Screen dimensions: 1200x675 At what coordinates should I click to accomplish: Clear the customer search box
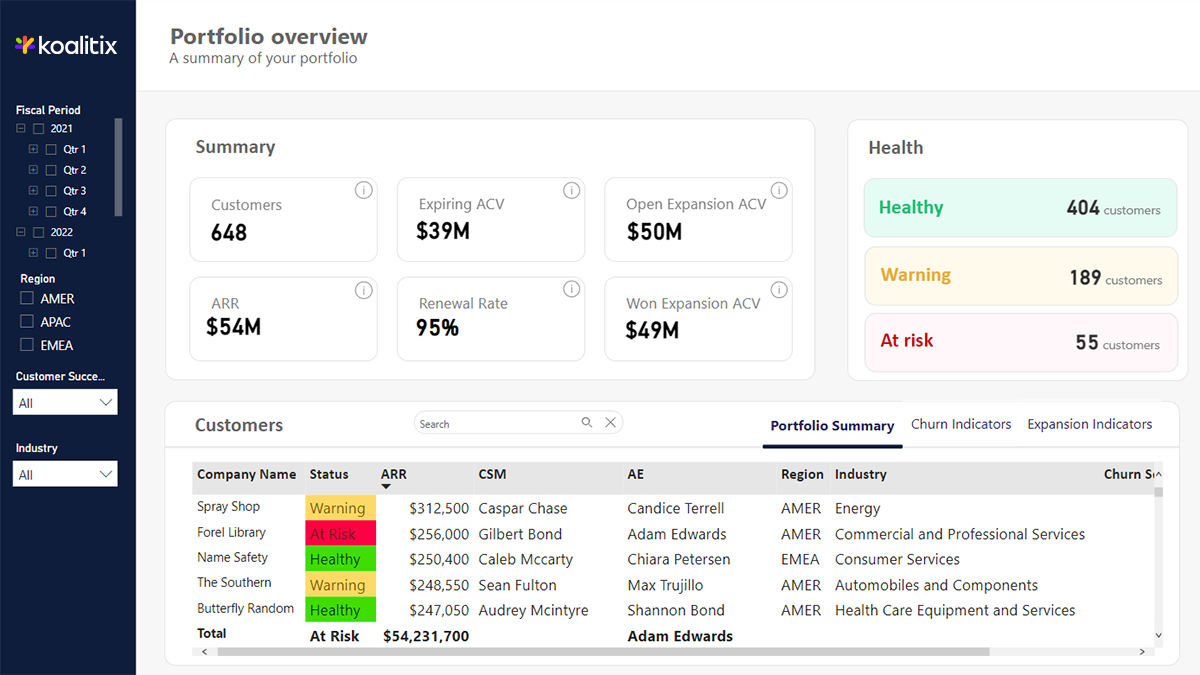610,423
